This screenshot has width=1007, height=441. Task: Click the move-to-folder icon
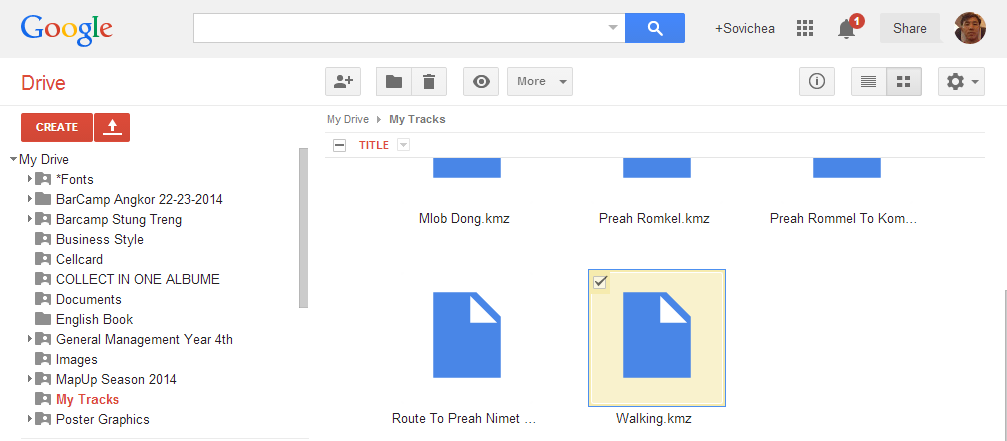(x=394, y=82)
